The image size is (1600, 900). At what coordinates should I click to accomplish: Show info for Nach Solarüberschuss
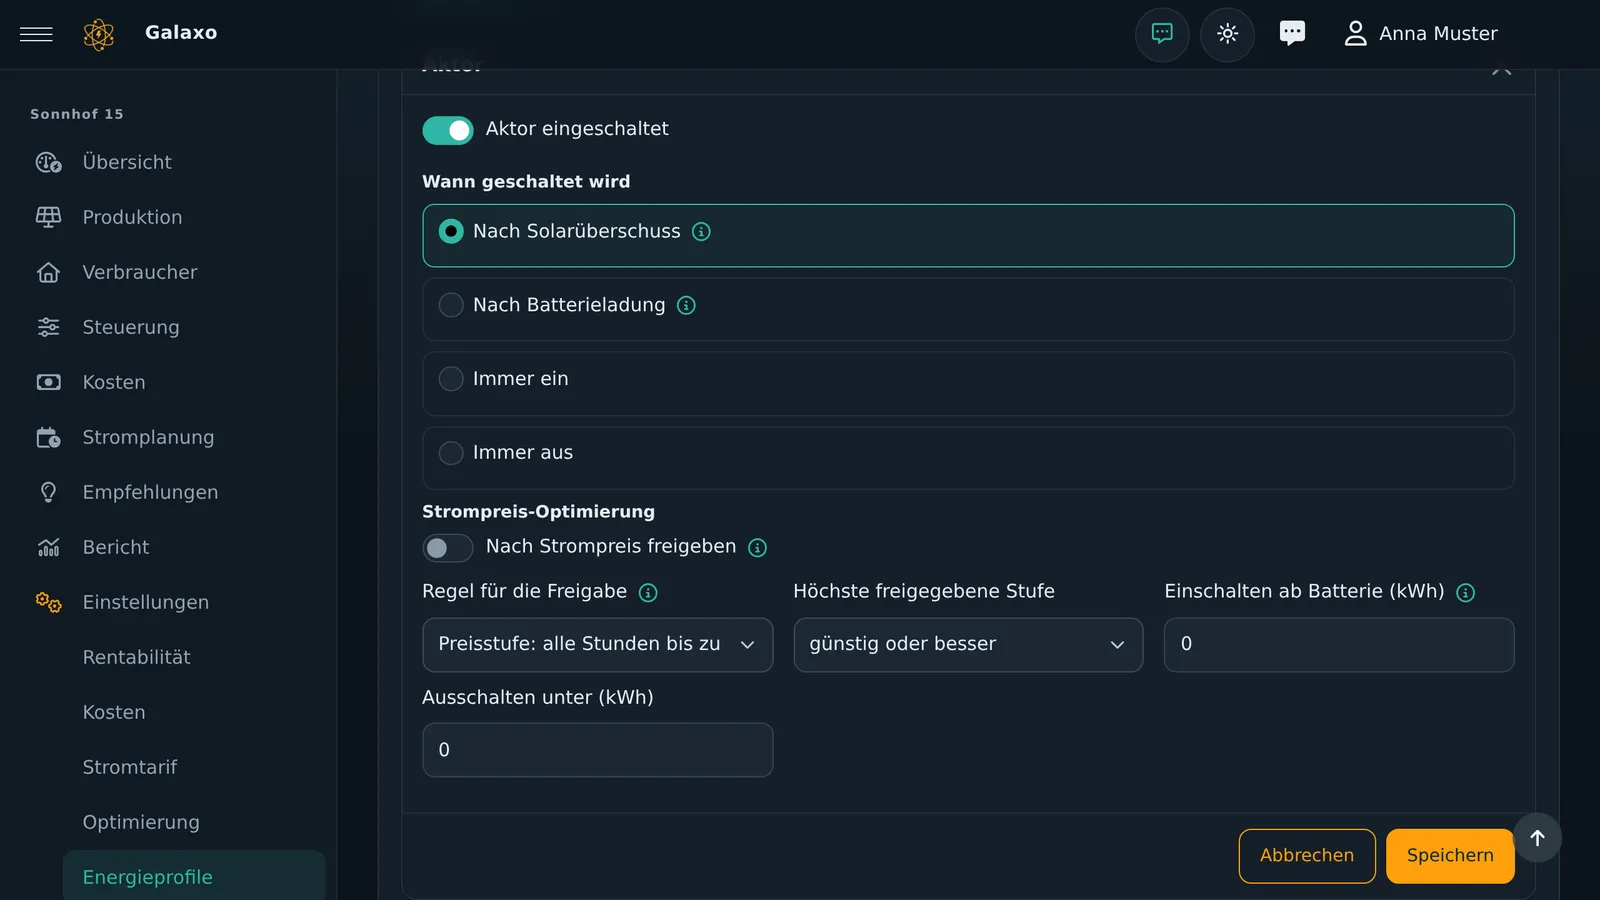point(702,232)
